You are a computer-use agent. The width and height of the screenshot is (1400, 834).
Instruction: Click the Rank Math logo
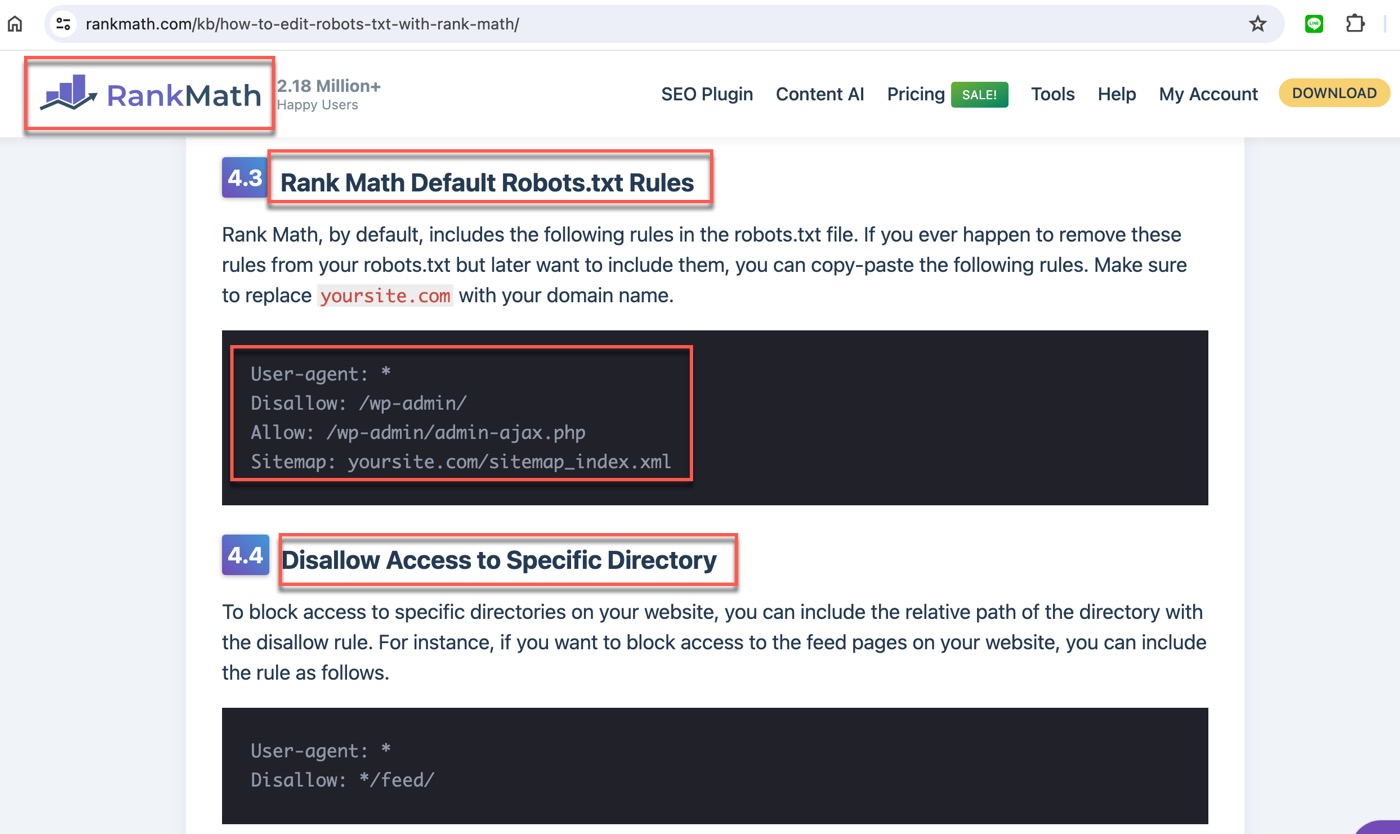150,94
